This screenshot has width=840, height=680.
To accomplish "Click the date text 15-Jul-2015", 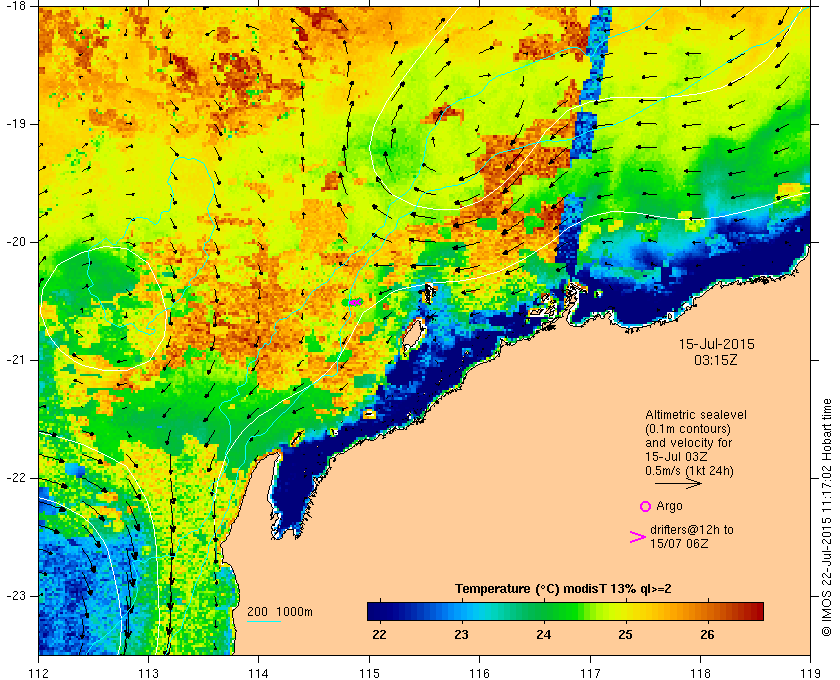I will pyautogui.click(x=716, y=344).
